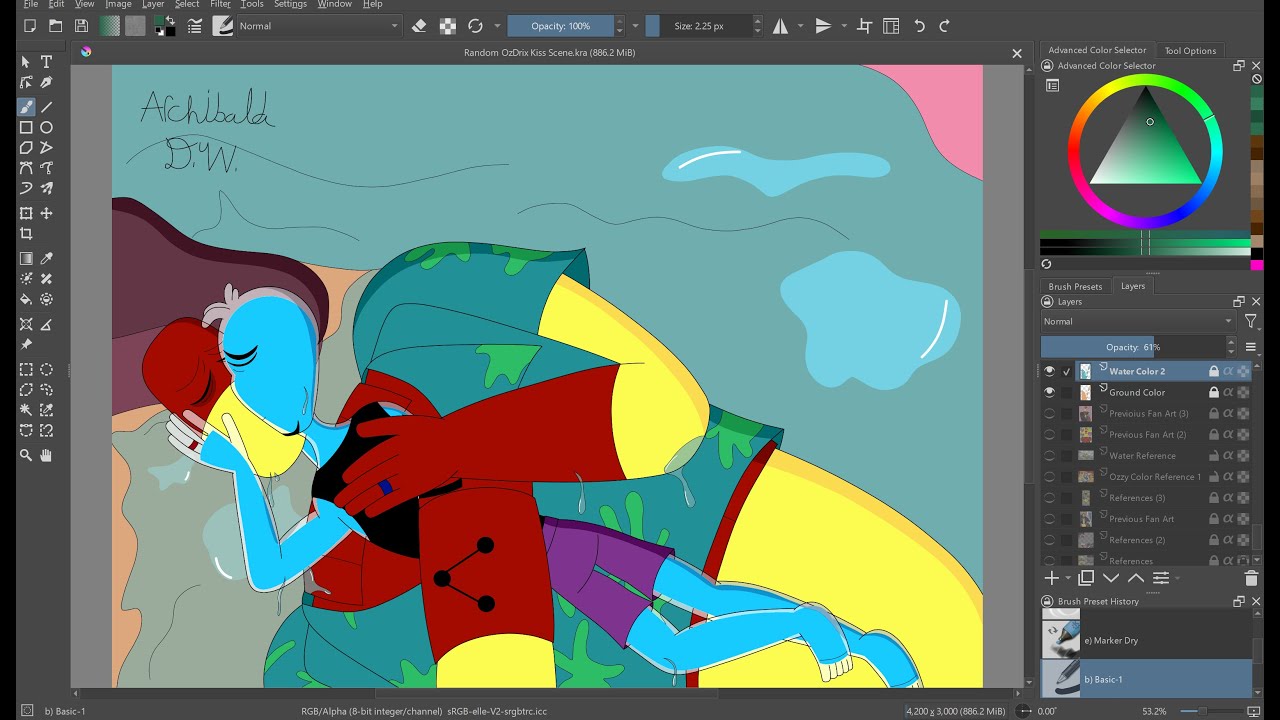This screenshot has width=1280, height=720.
Task: Toggle vertical mirror tool
Action: tap(823, 26)
